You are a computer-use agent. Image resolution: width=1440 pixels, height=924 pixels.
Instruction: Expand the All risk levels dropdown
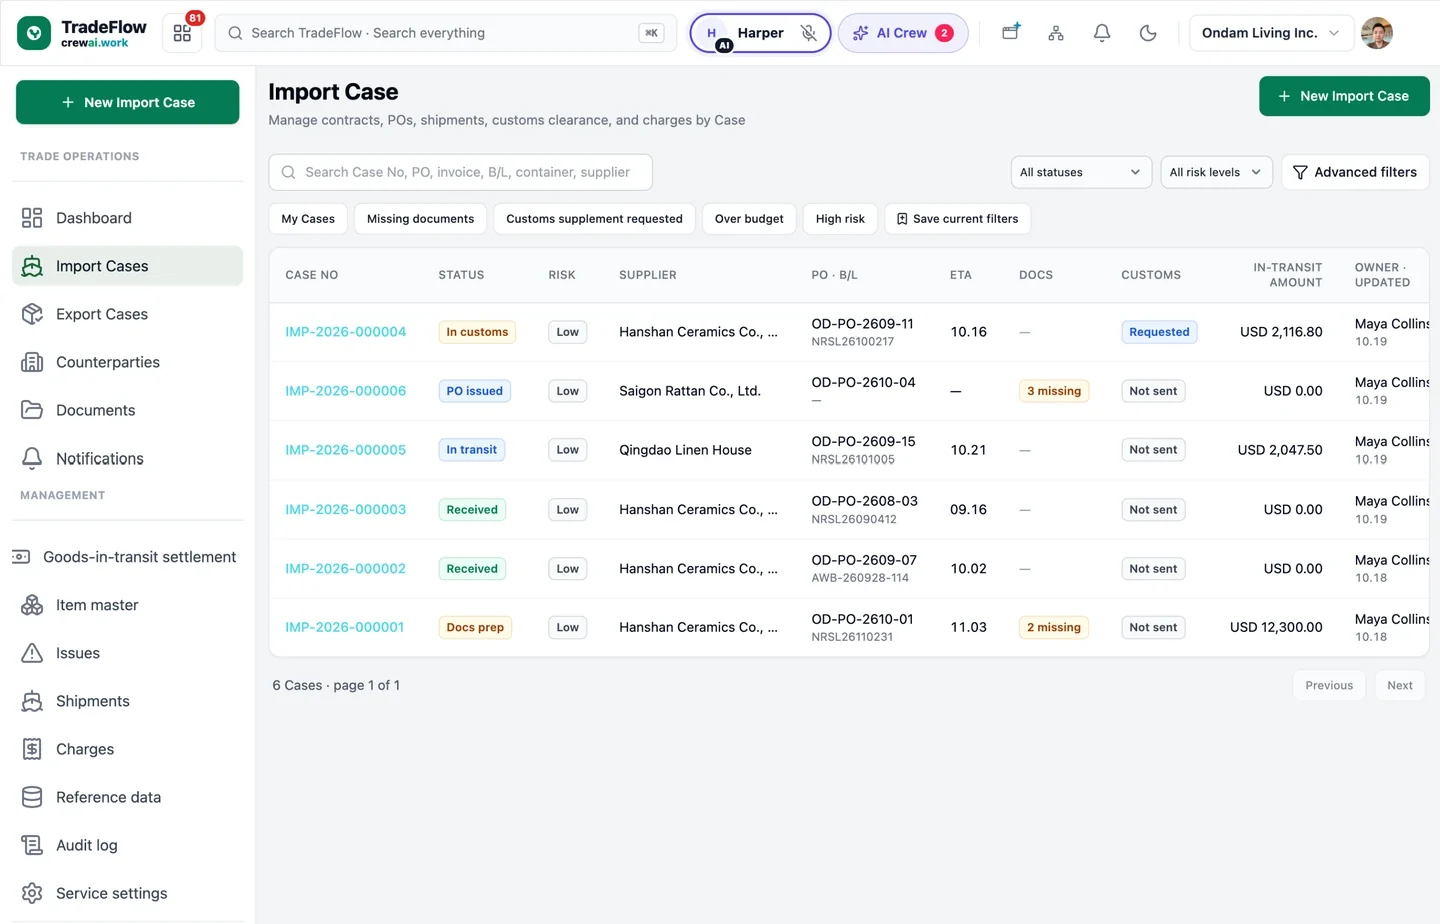pos(1216,172)
